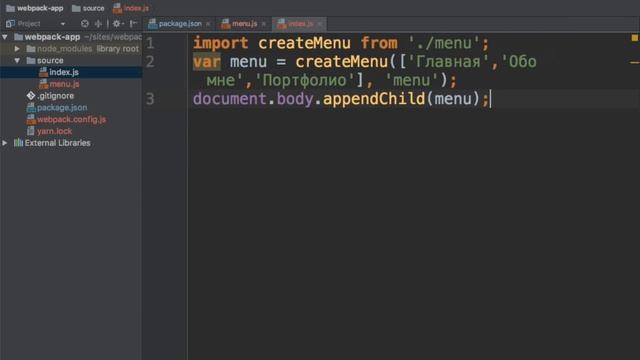Open webpack.config.js from the project tree
640x360 pixels.
pyautogui.click(x=71, y=120)
